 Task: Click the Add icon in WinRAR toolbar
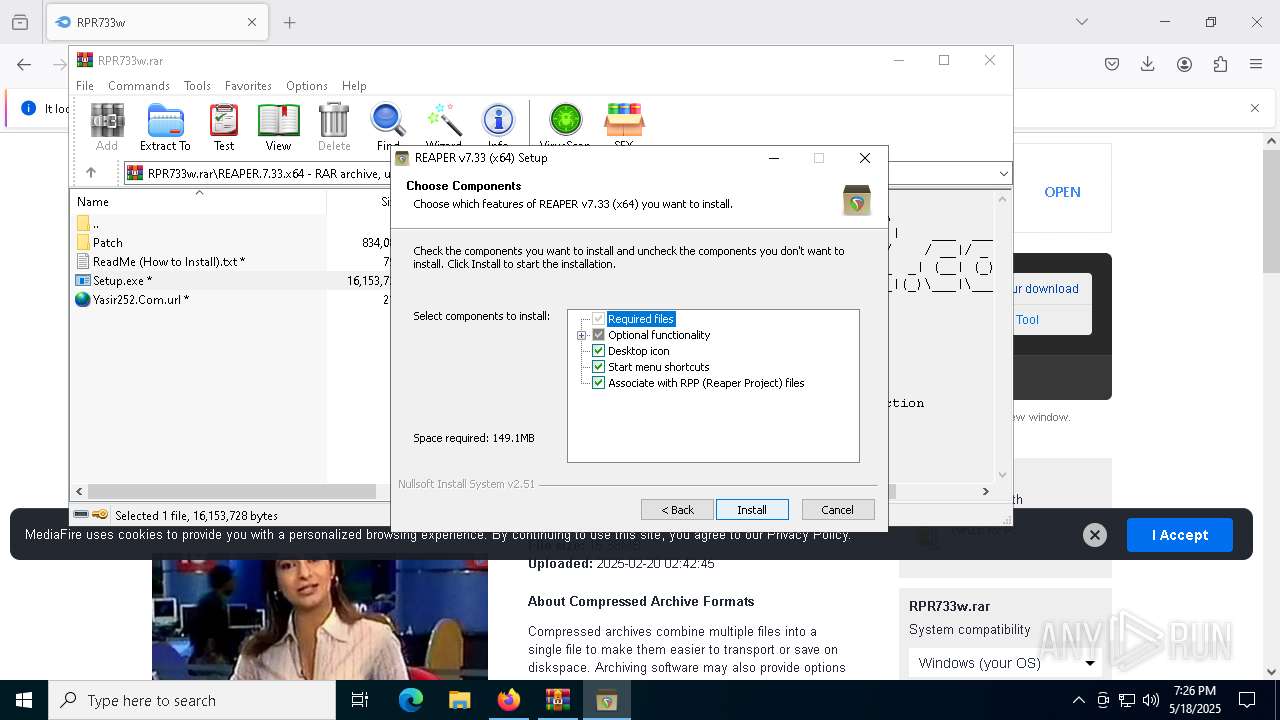(107, 127)
